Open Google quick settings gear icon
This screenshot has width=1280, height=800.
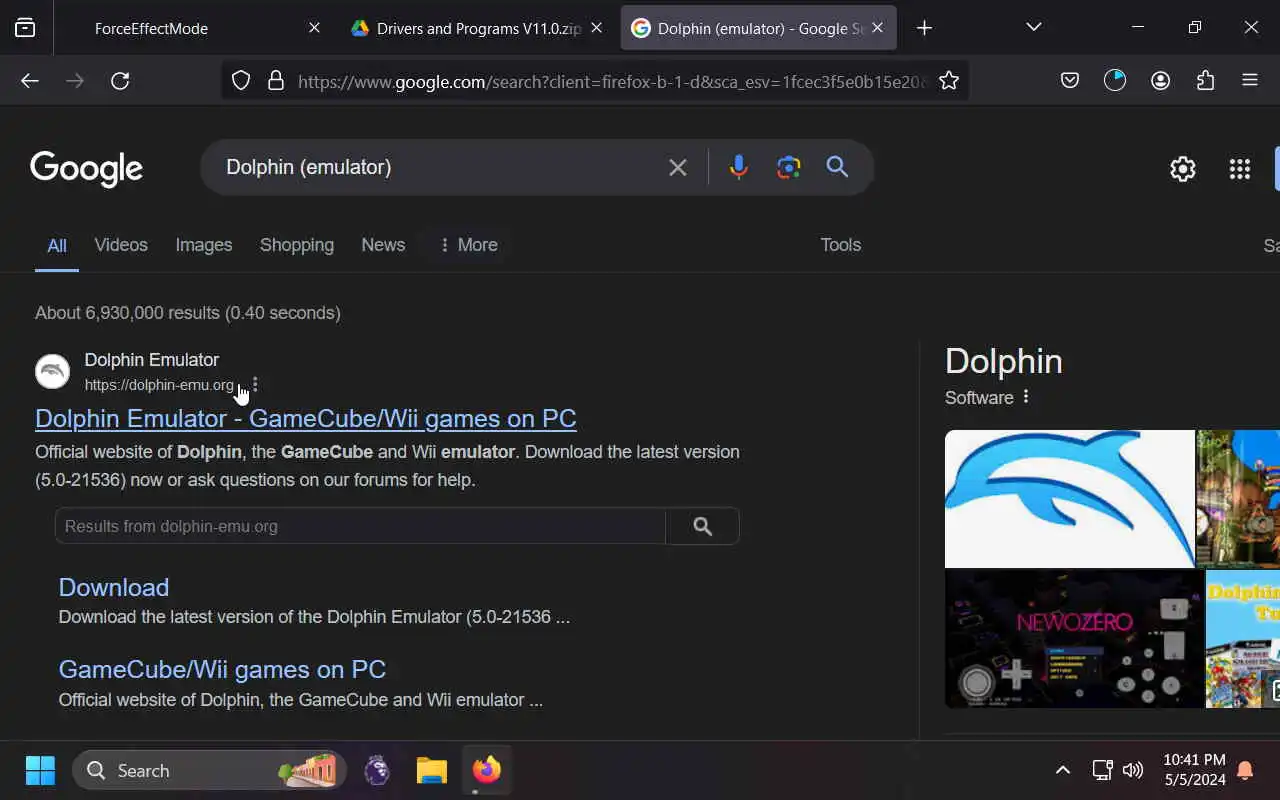coord(1183,169)
